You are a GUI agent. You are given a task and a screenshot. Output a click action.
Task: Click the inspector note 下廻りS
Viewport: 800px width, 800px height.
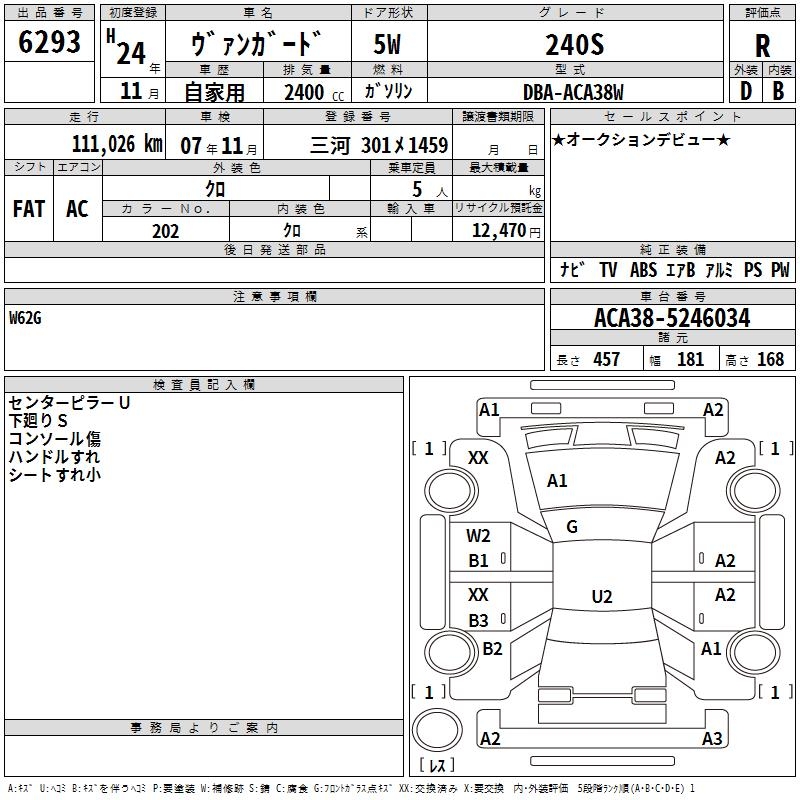click(x=38, y=421)
